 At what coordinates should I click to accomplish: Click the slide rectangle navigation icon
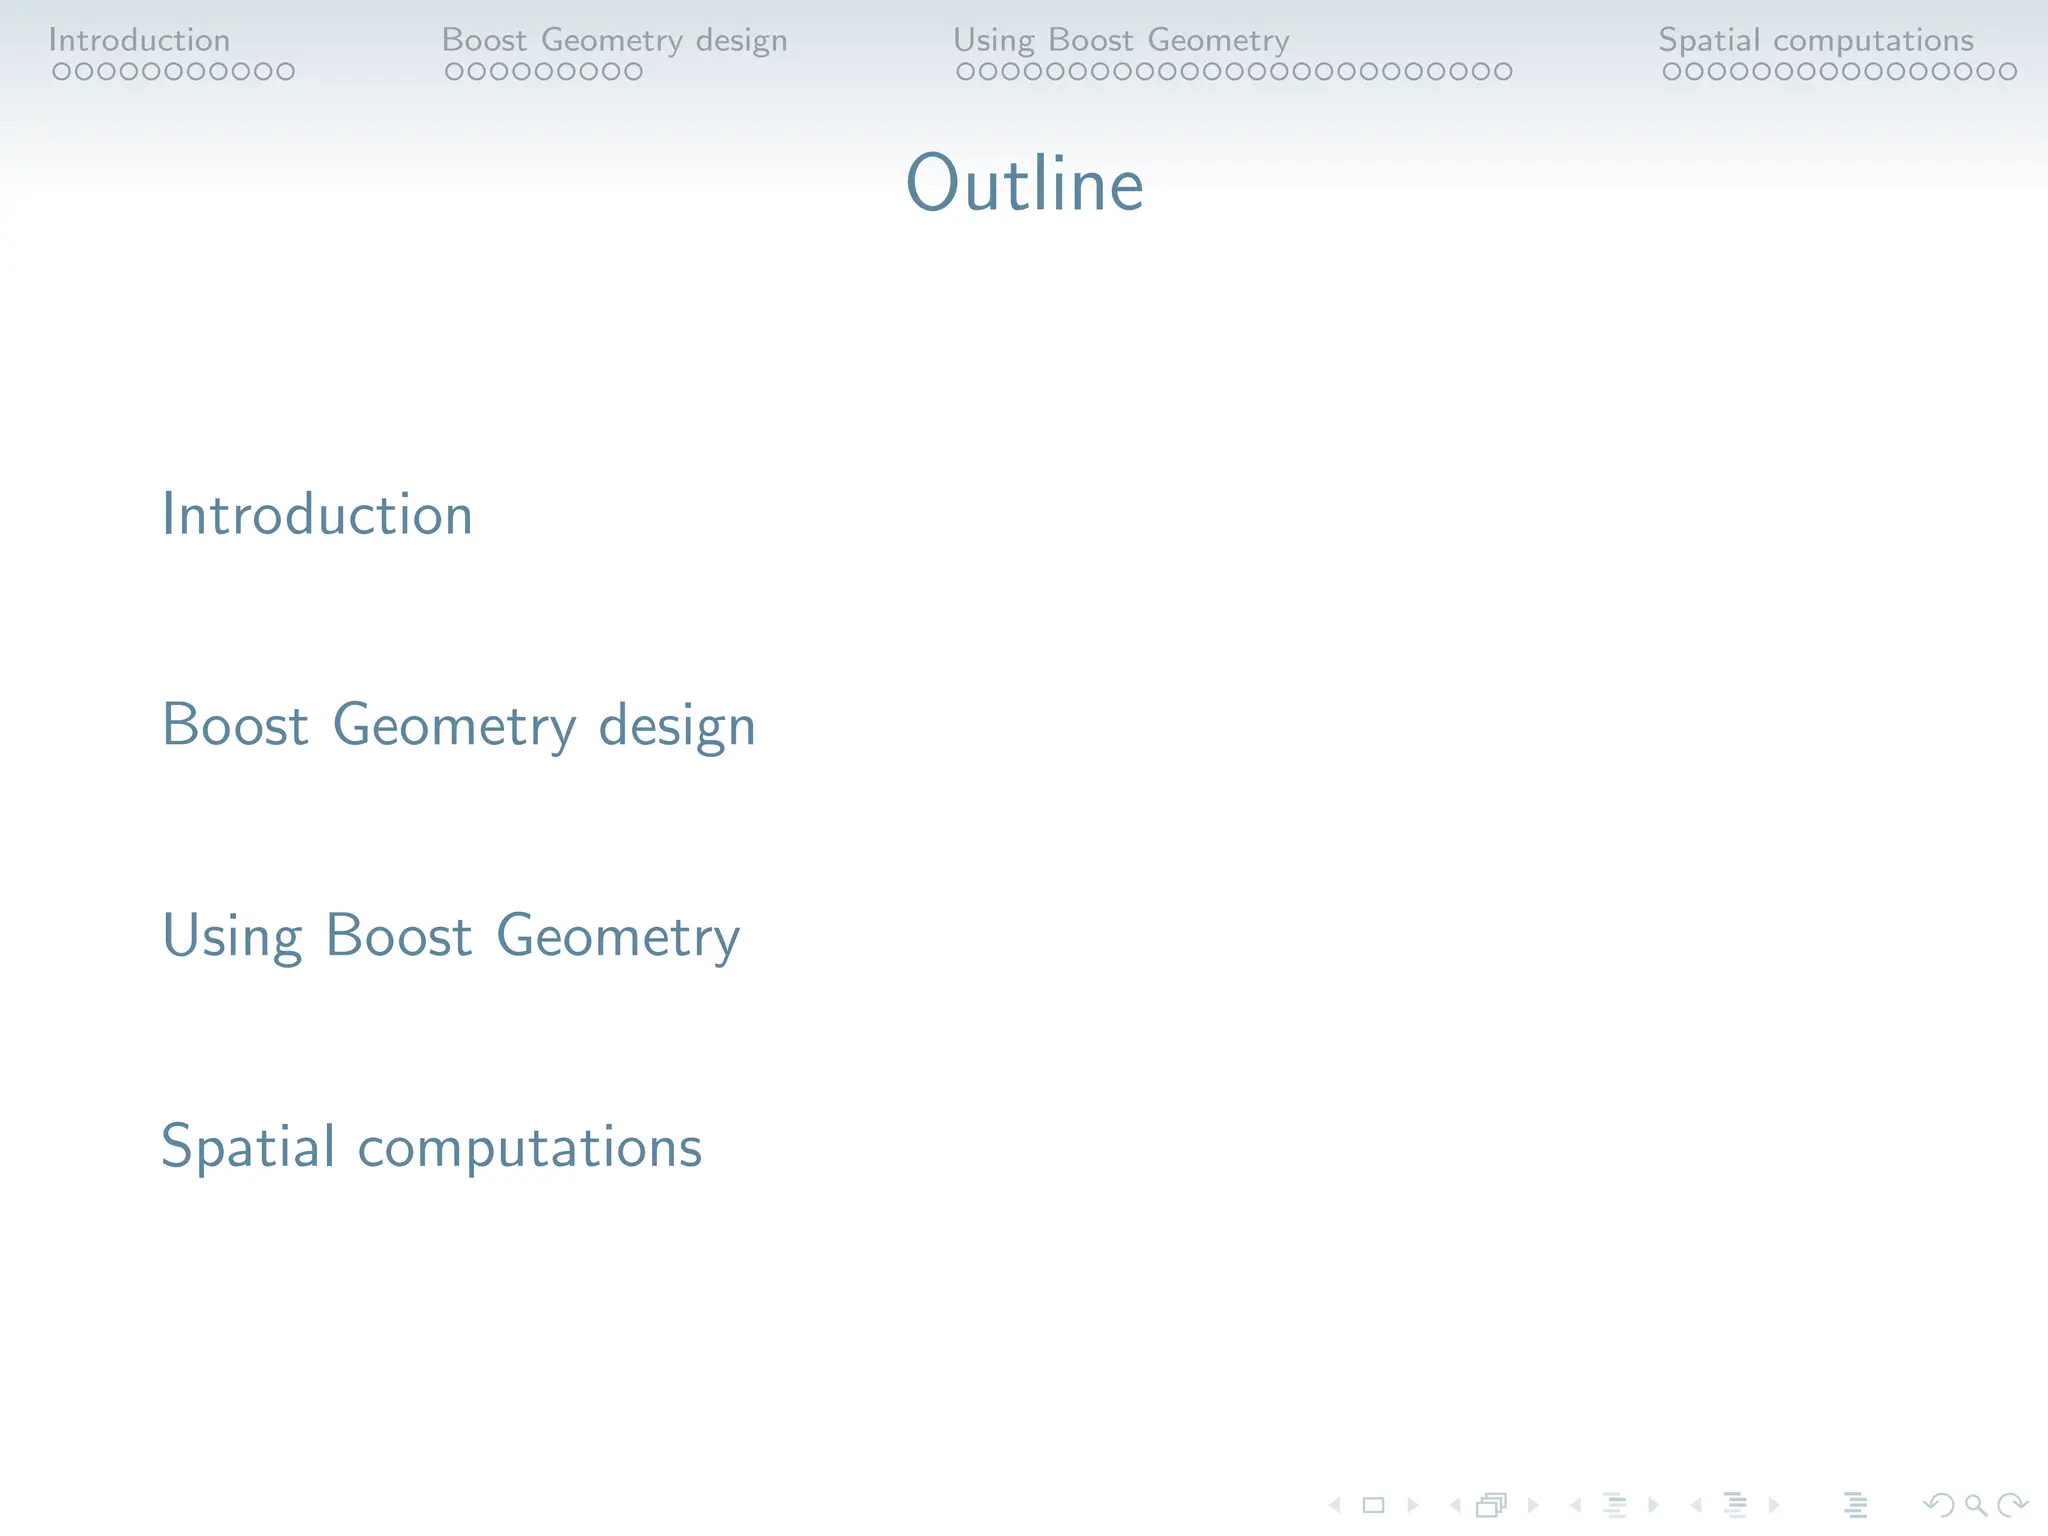pyautogui.click(x=1374, y=1505)
